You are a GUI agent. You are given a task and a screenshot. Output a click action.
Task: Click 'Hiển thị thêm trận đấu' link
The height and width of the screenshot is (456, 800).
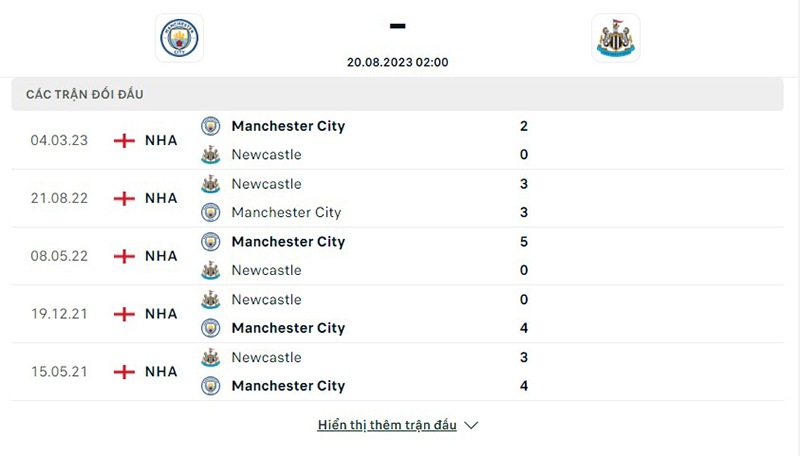point(387,425)
